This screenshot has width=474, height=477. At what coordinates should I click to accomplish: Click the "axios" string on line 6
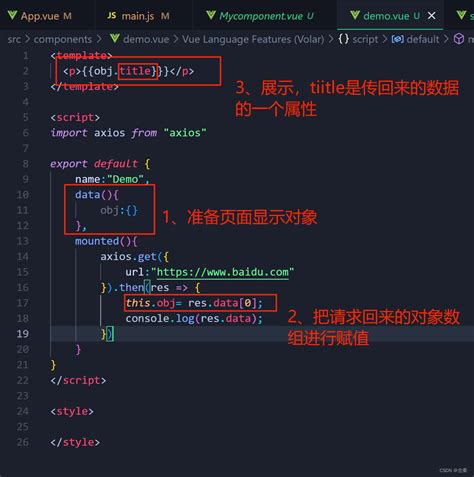(185, 133)
